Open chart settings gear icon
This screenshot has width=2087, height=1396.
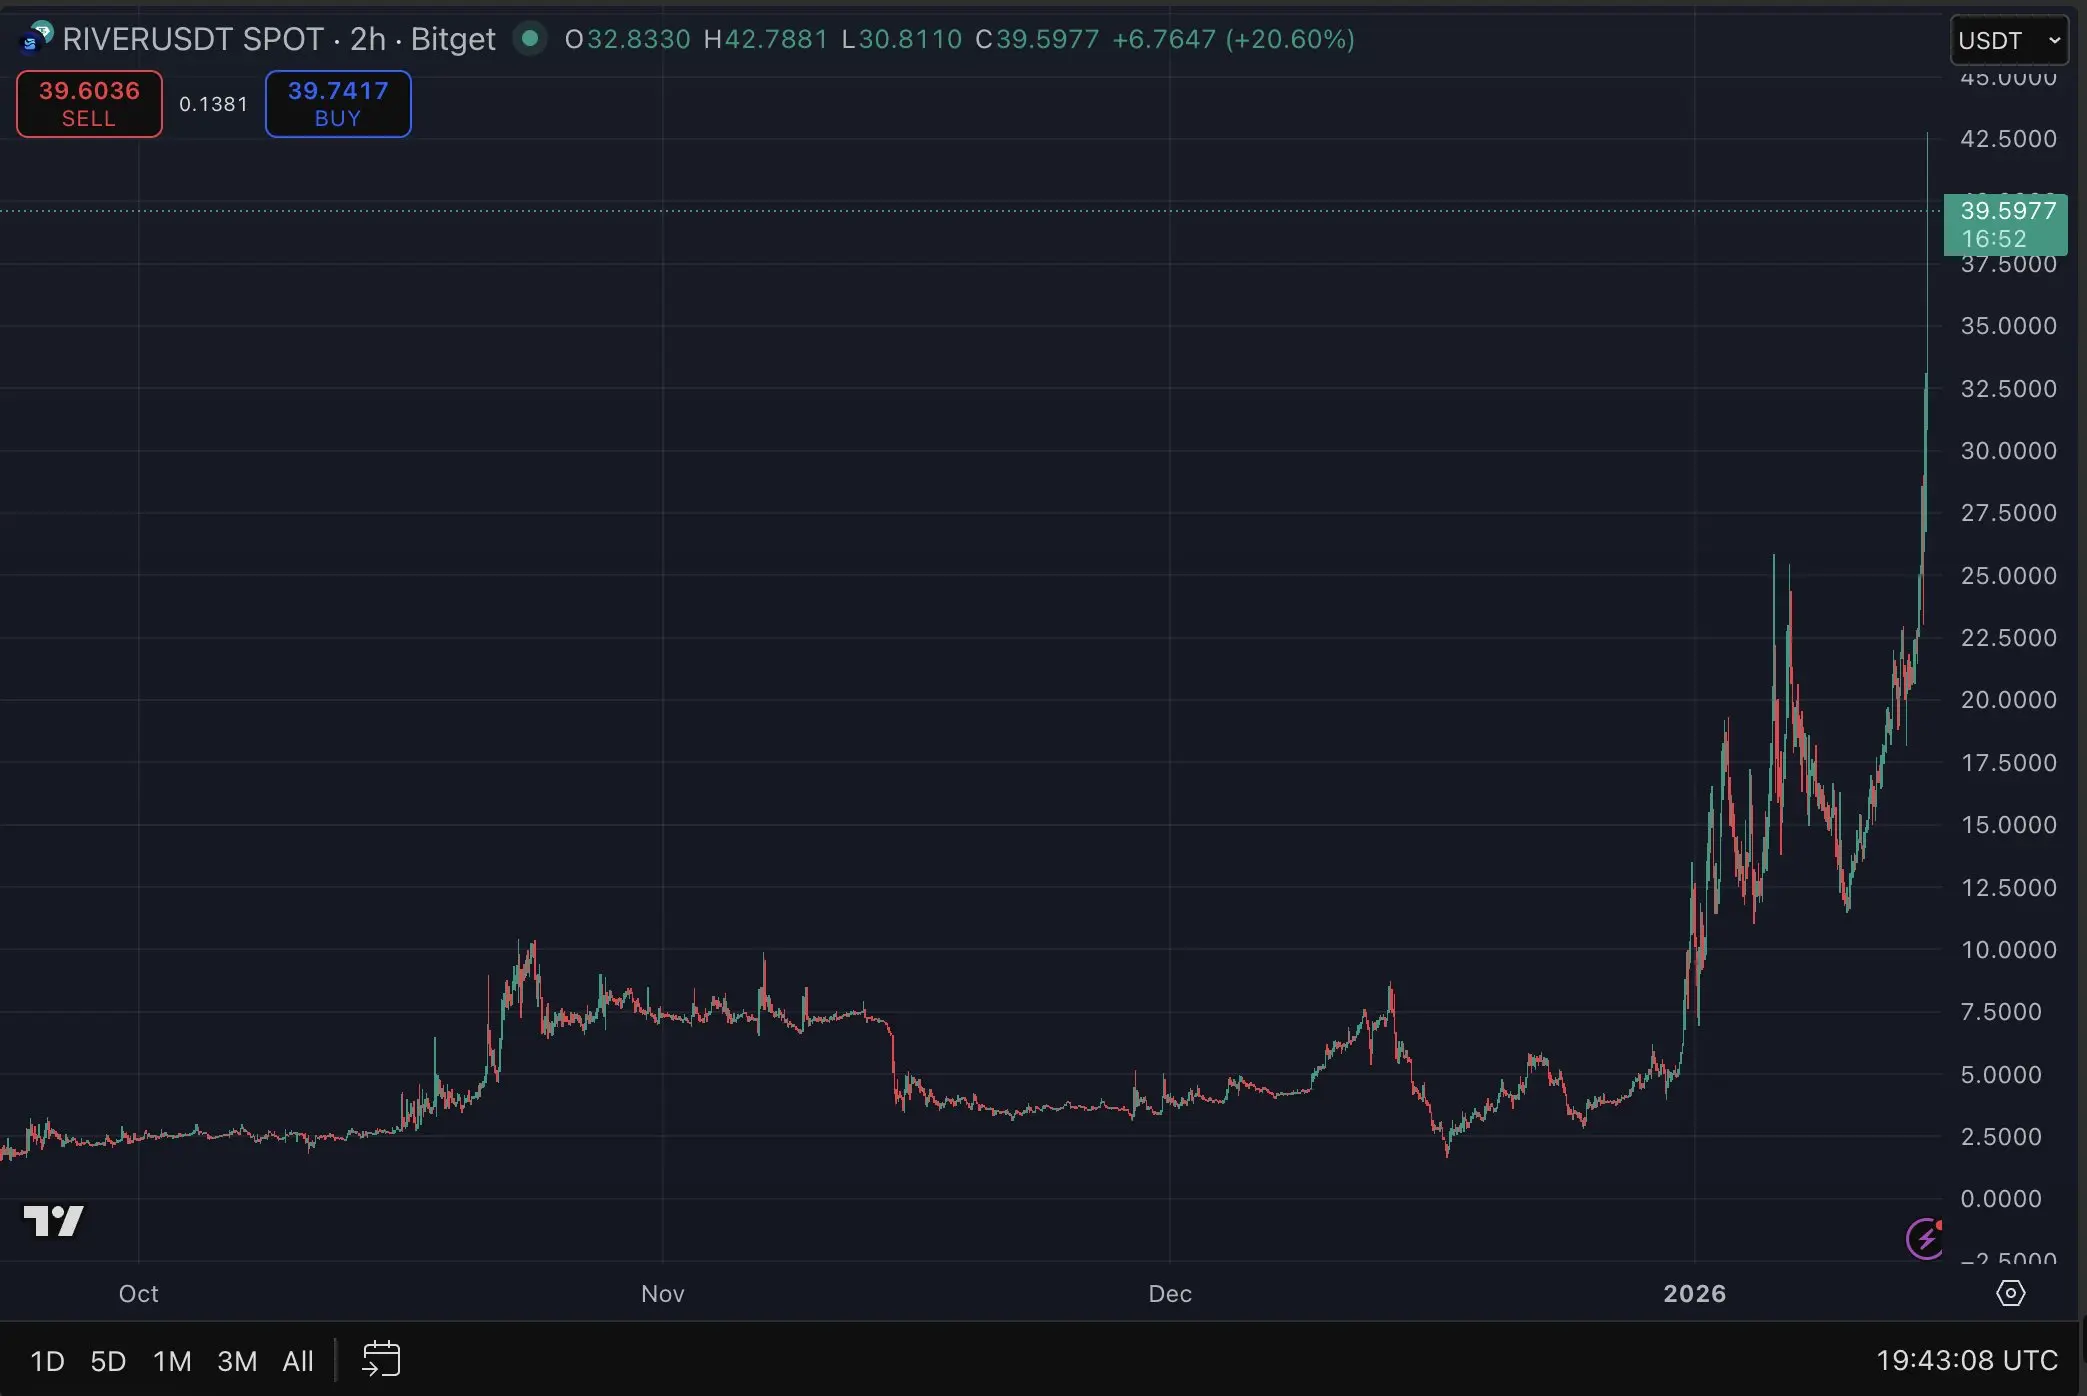coord(2010,1293)
